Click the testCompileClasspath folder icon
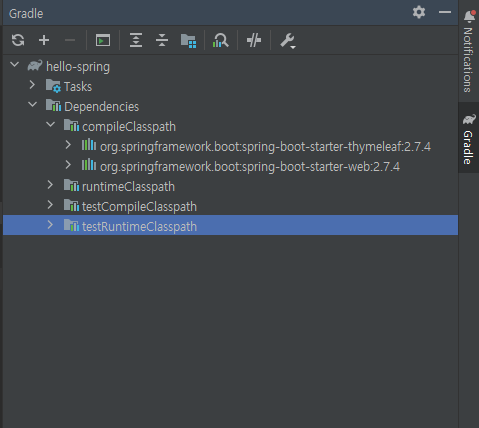This screenshot has width=479, height=428. tap(71, 205)
